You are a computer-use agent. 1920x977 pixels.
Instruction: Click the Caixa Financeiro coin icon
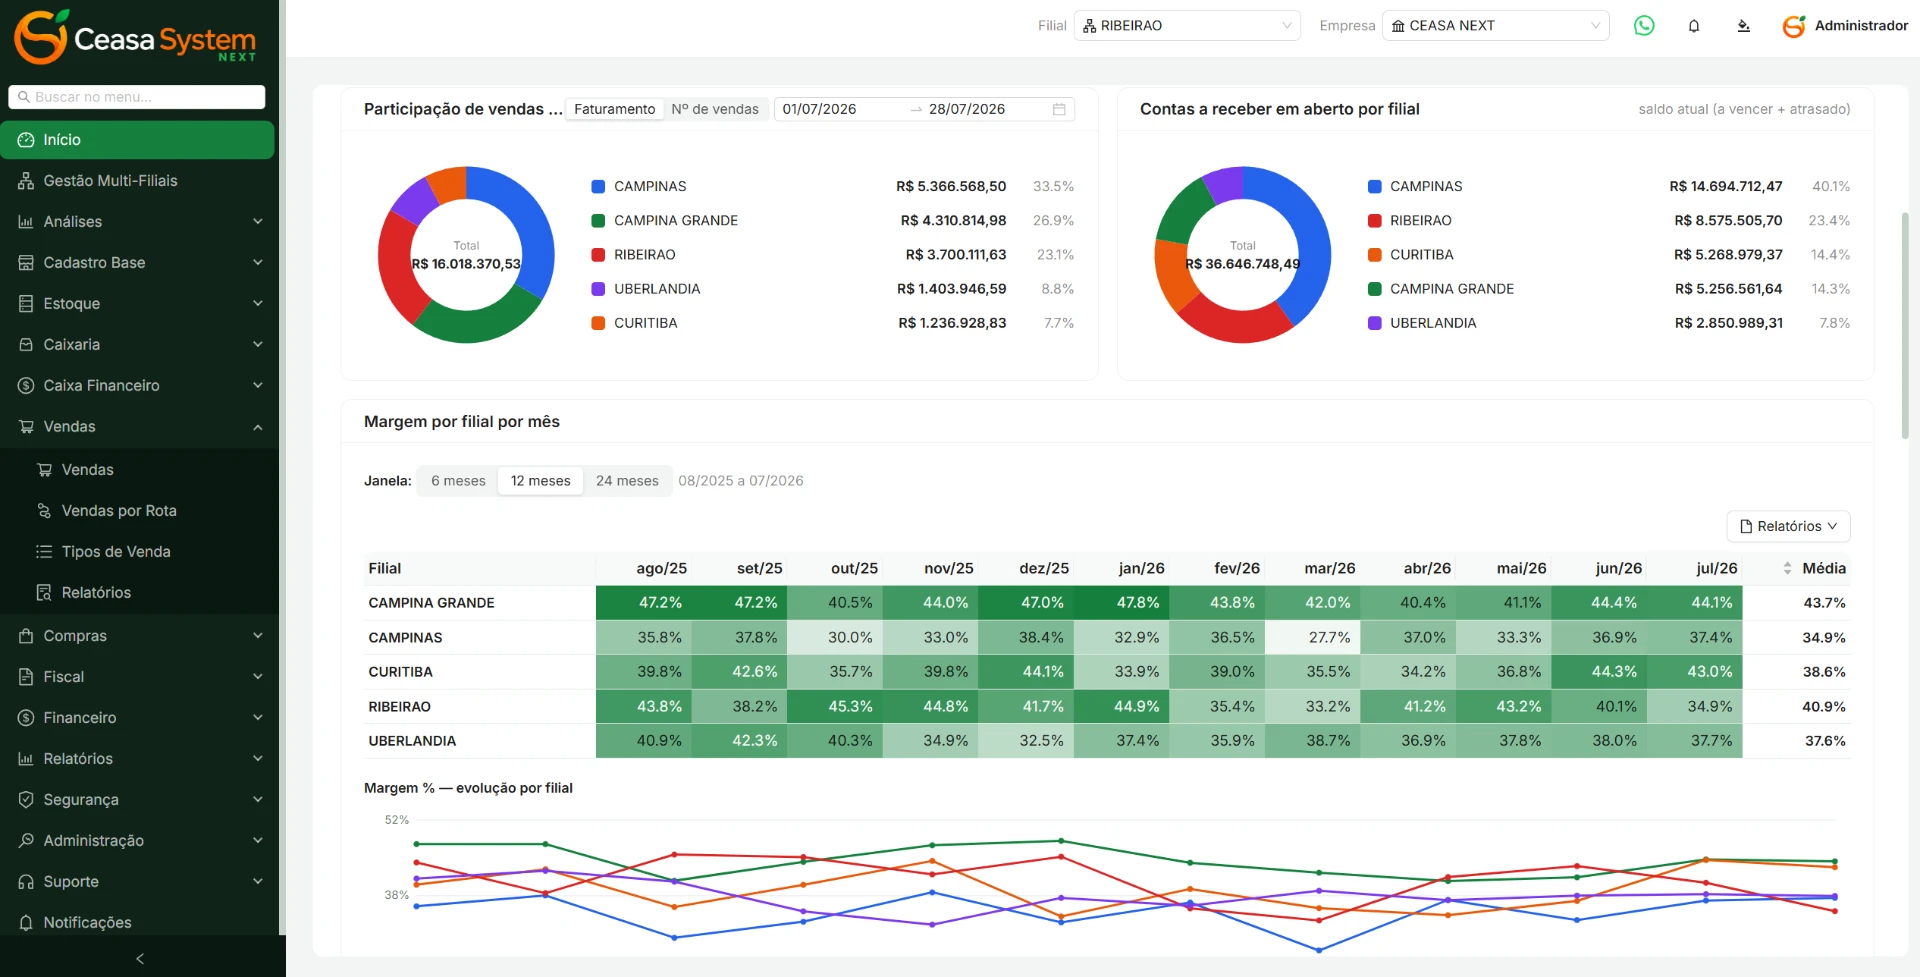click(x=26, y=386)
